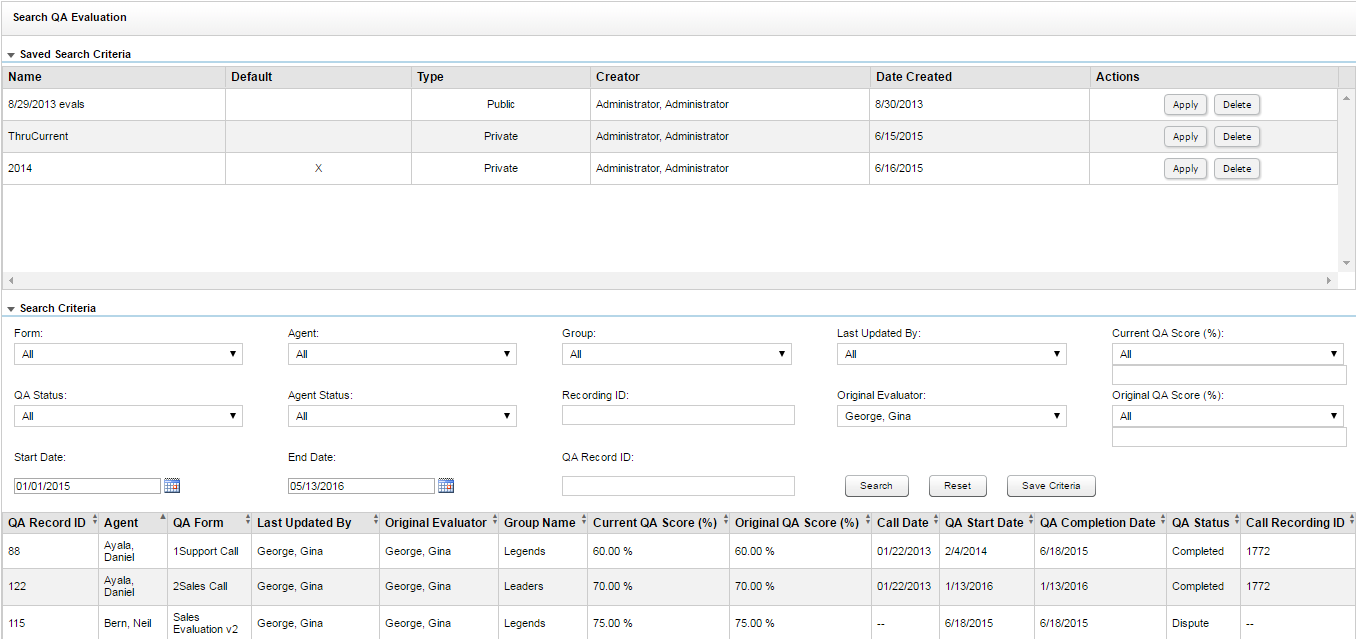
Task: Sort by Current QA Score column
Action: tap(724, 522)
